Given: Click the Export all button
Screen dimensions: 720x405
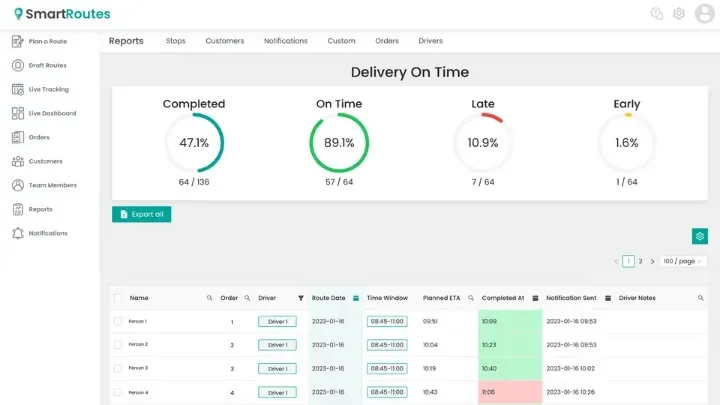Looking at the screenshot, I should pos(141,214).
